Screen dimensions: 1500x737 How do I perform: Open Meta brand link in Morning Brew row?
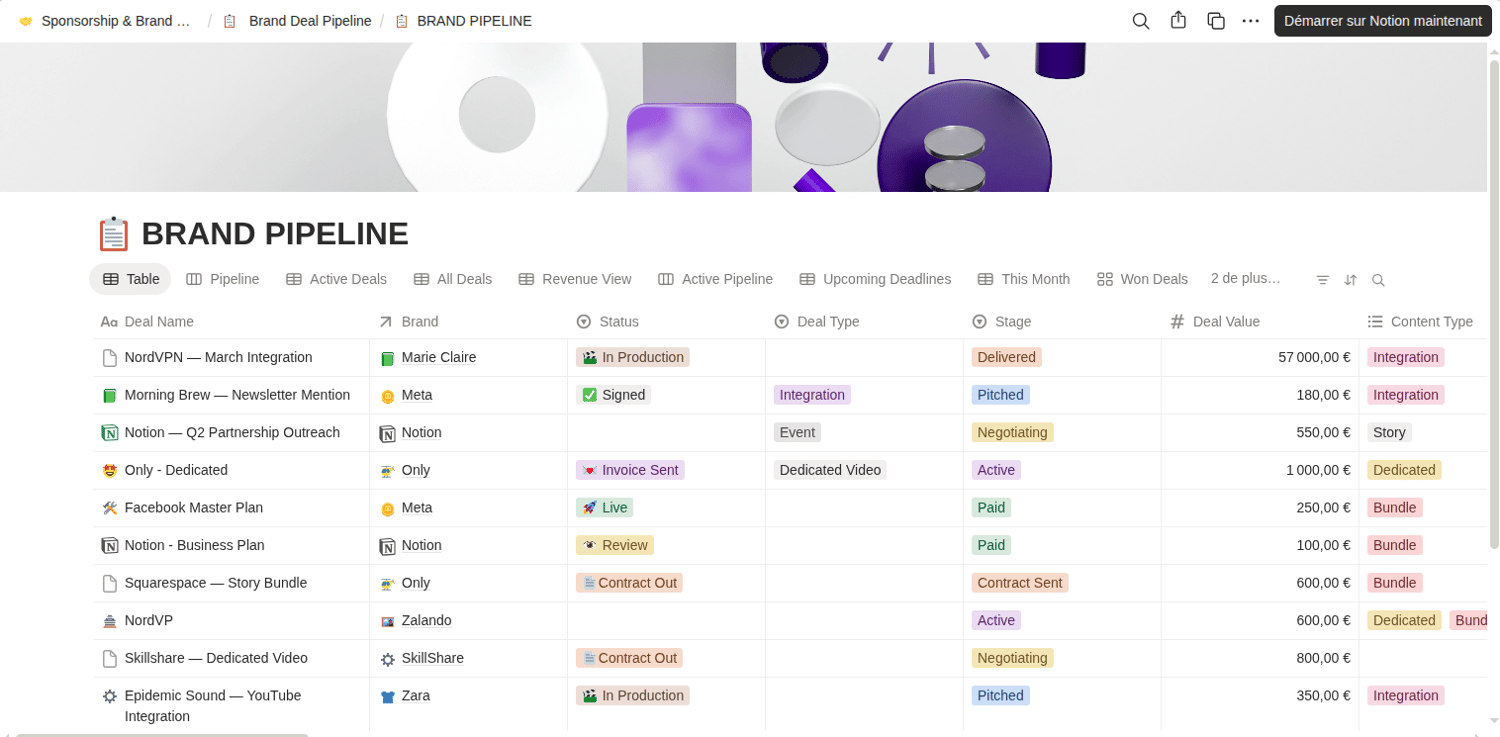point(417,395)
